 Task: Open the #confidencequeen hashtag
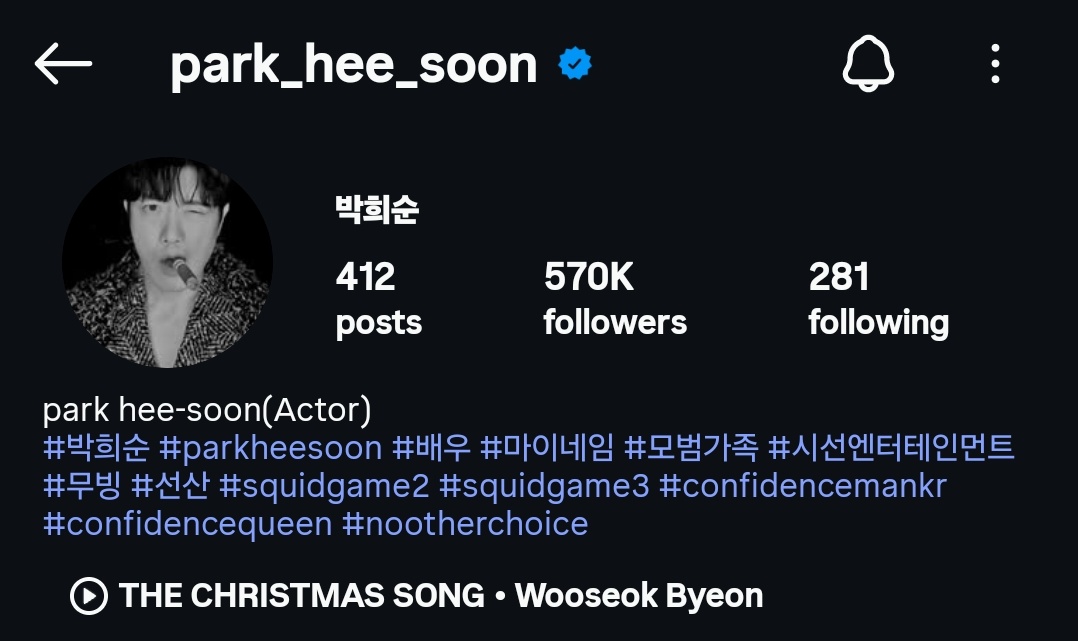tap(188, 524)
